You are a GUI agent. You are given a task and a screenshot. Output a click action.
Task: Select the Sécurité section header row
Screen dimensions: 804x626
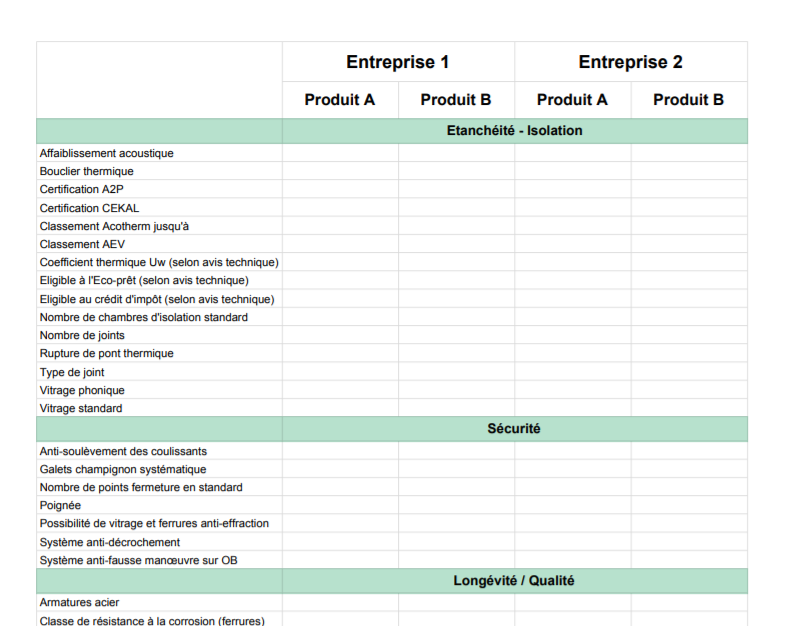514,429
